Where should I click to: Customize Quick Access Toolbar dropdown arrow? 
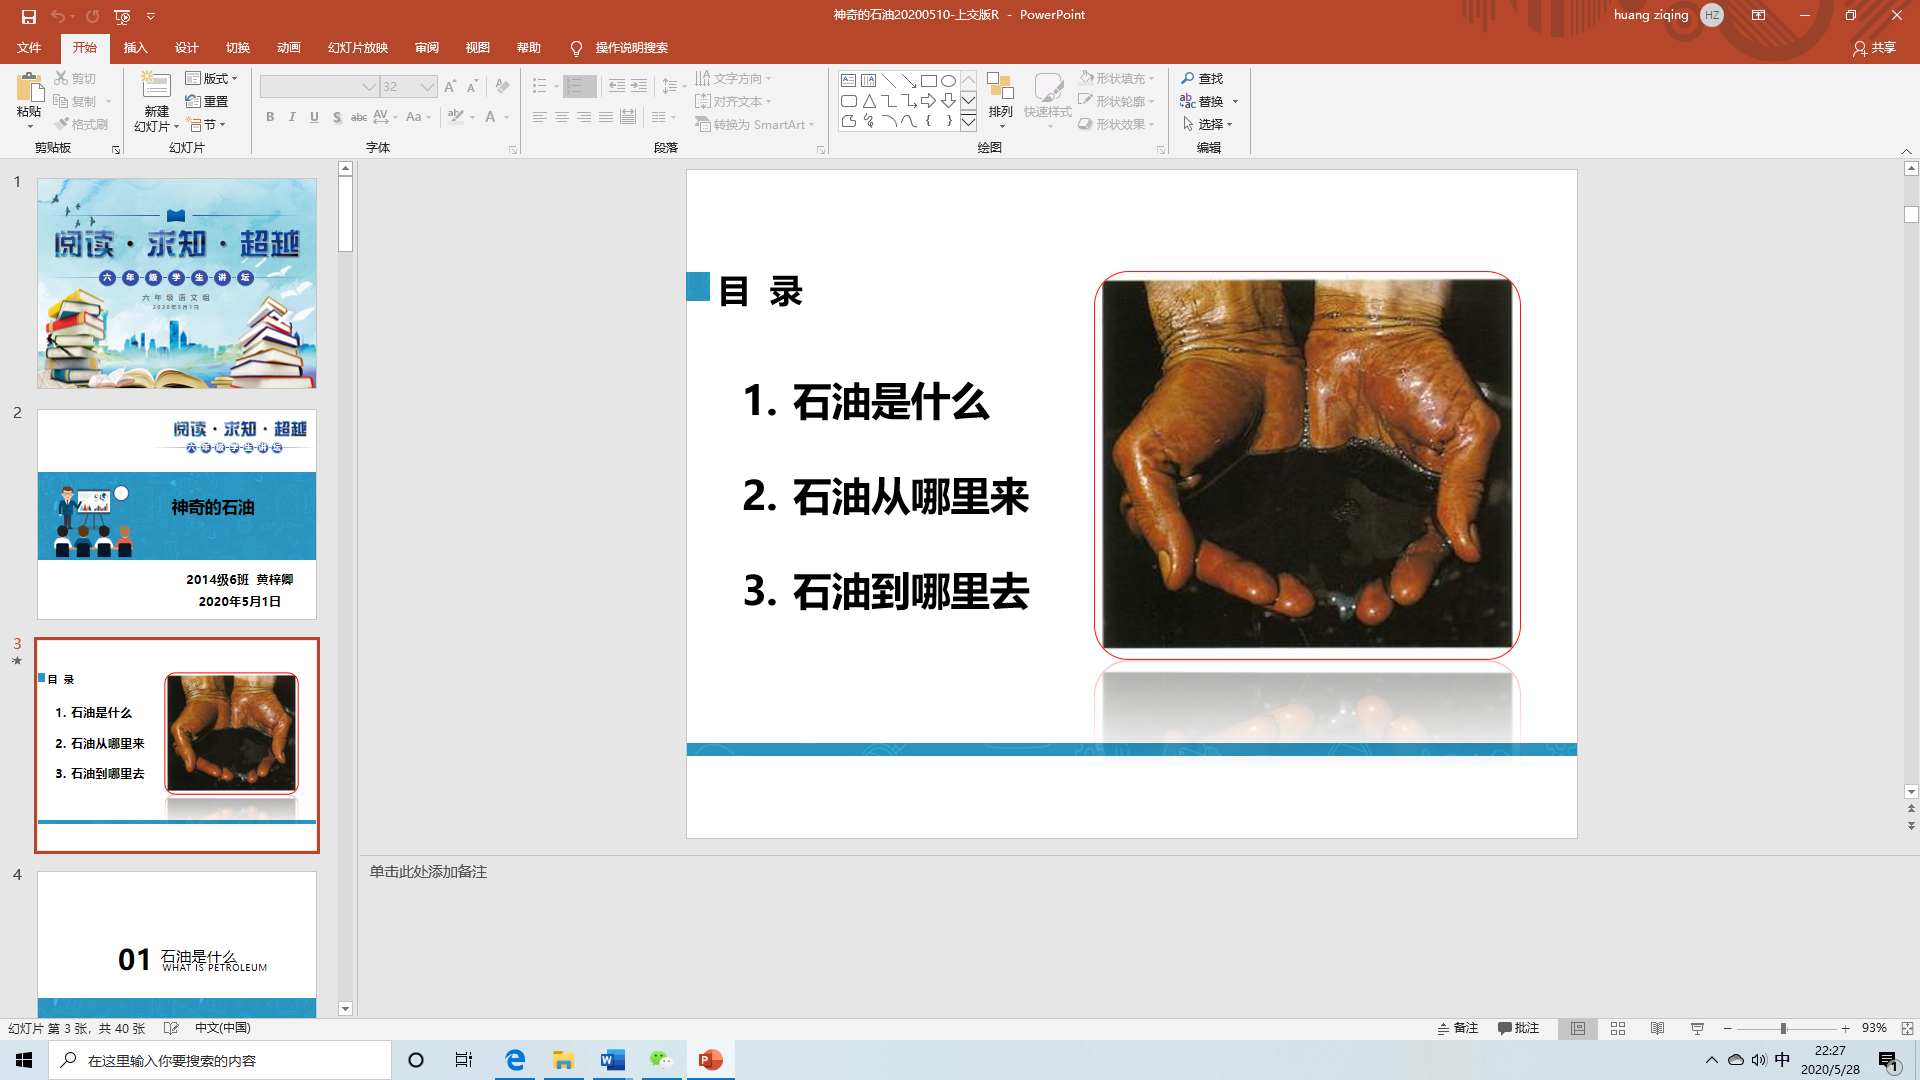tap(151, 16)
